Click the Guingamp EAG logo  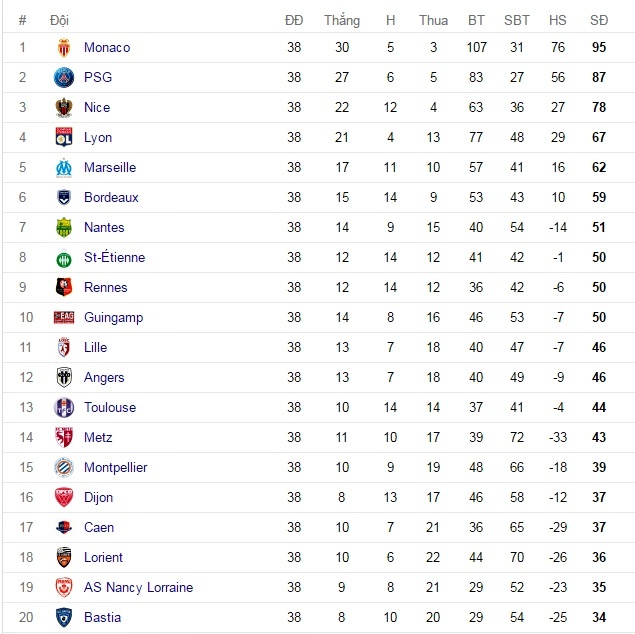click(x=64, y=318)
